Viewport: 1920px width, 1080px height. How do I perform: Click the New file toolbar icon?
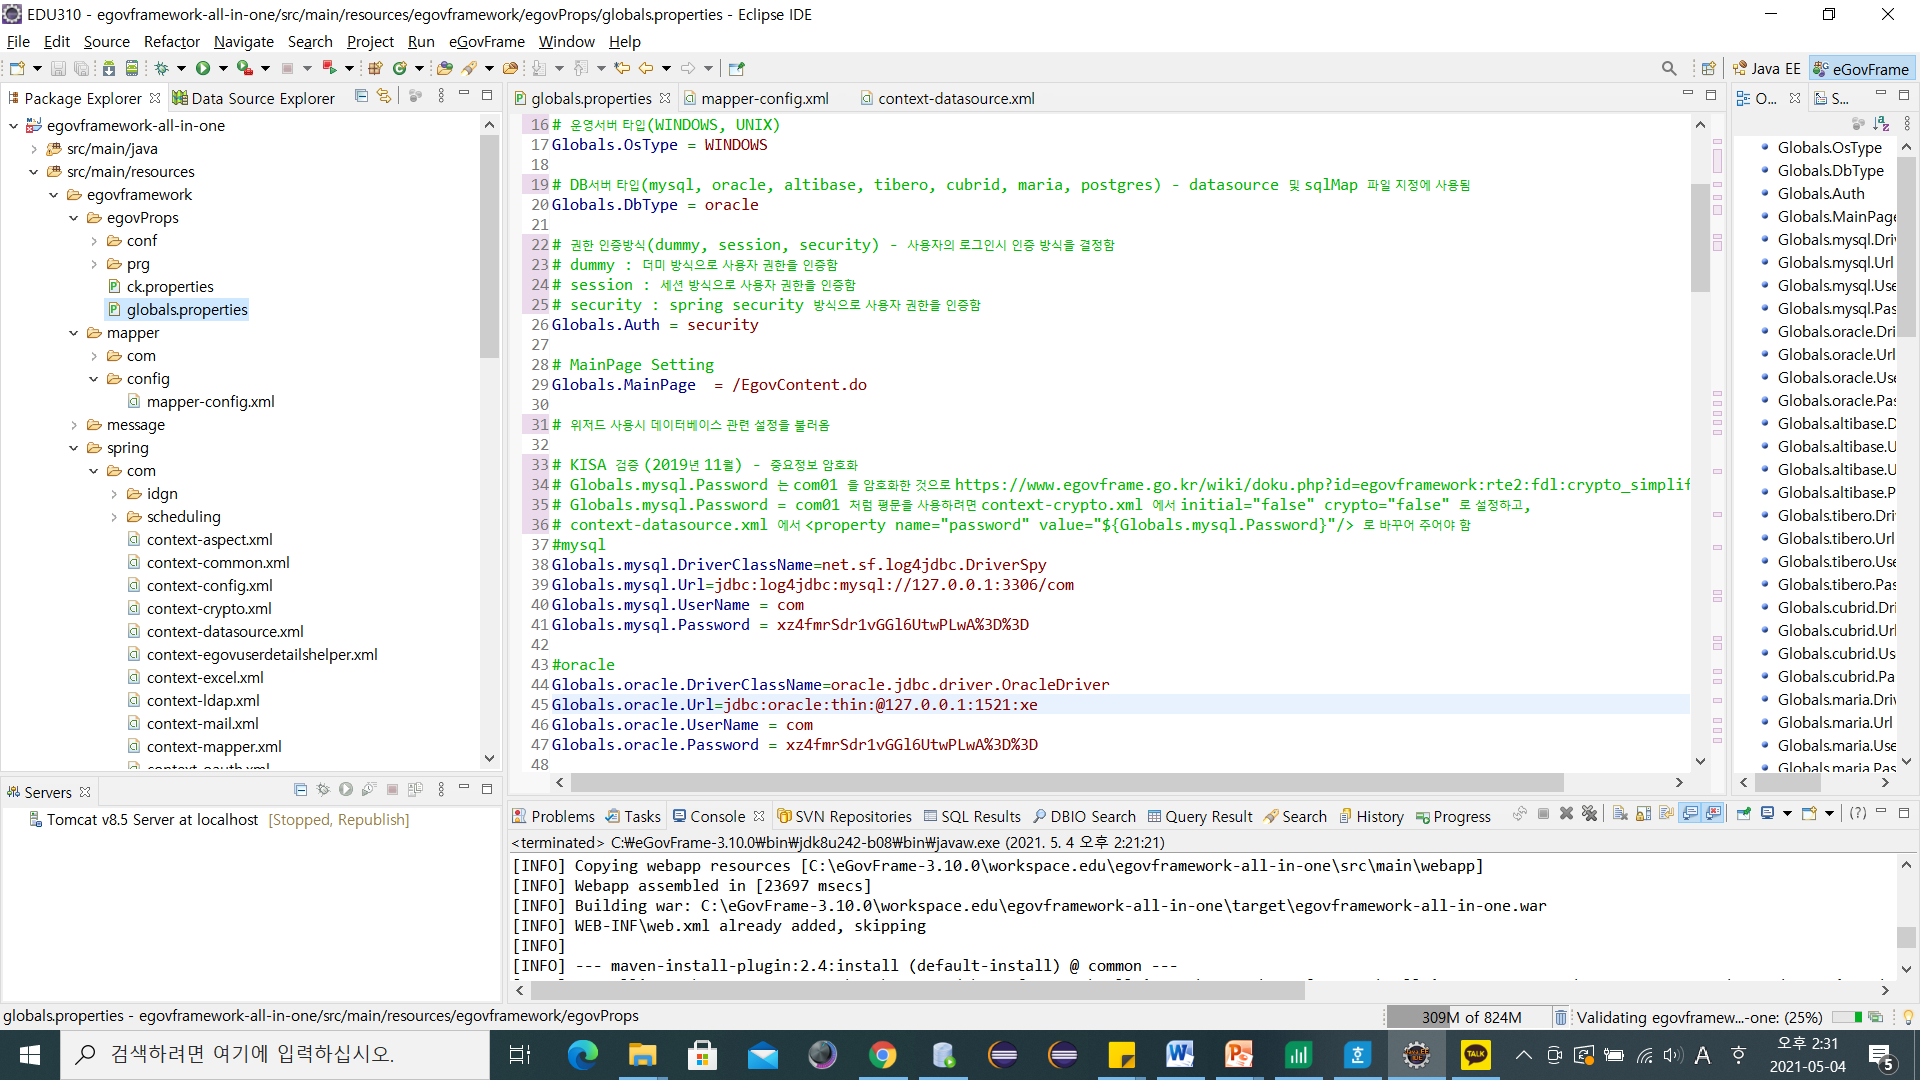tap(17, 69)
